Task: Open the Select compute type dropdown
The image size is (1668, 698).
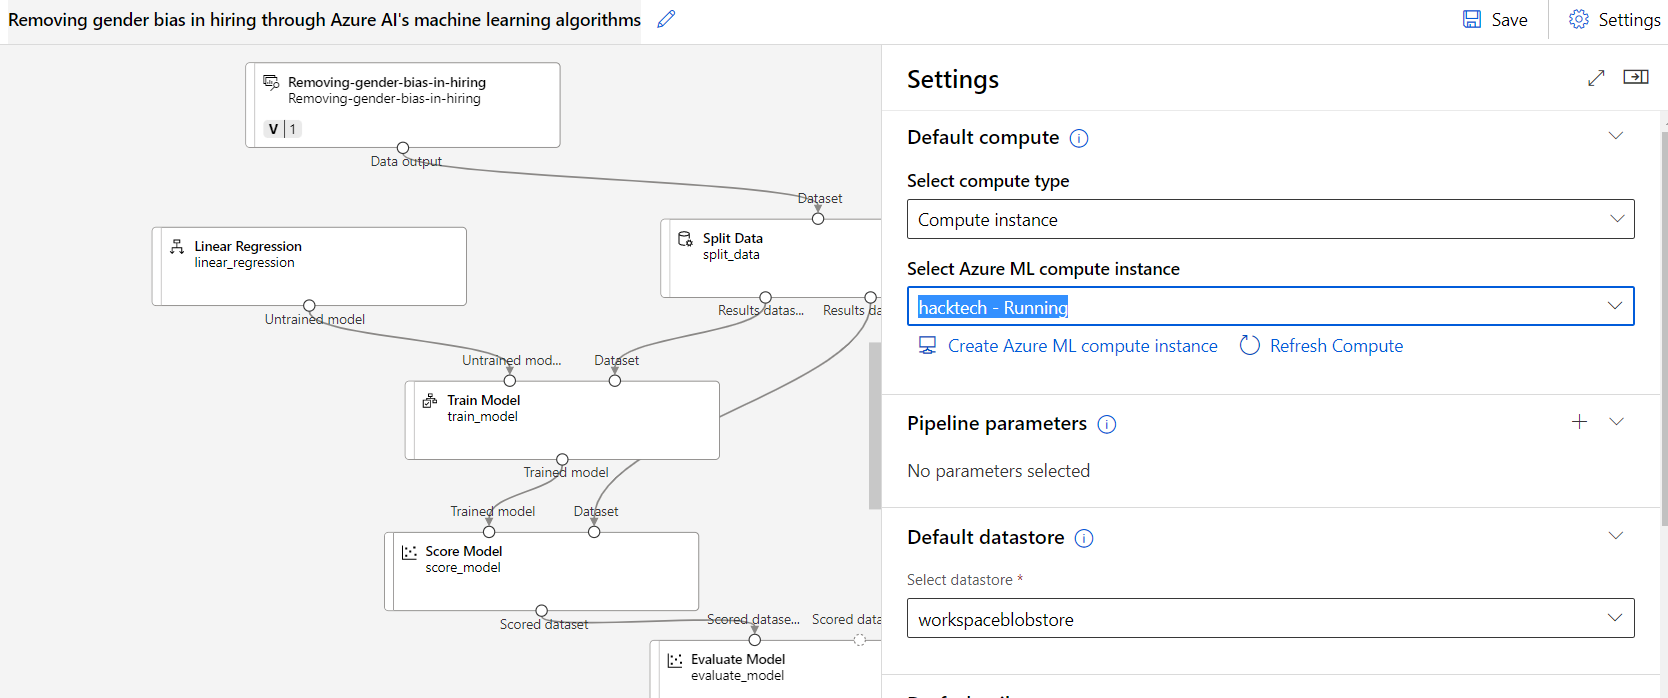Action: (1270, 219)
